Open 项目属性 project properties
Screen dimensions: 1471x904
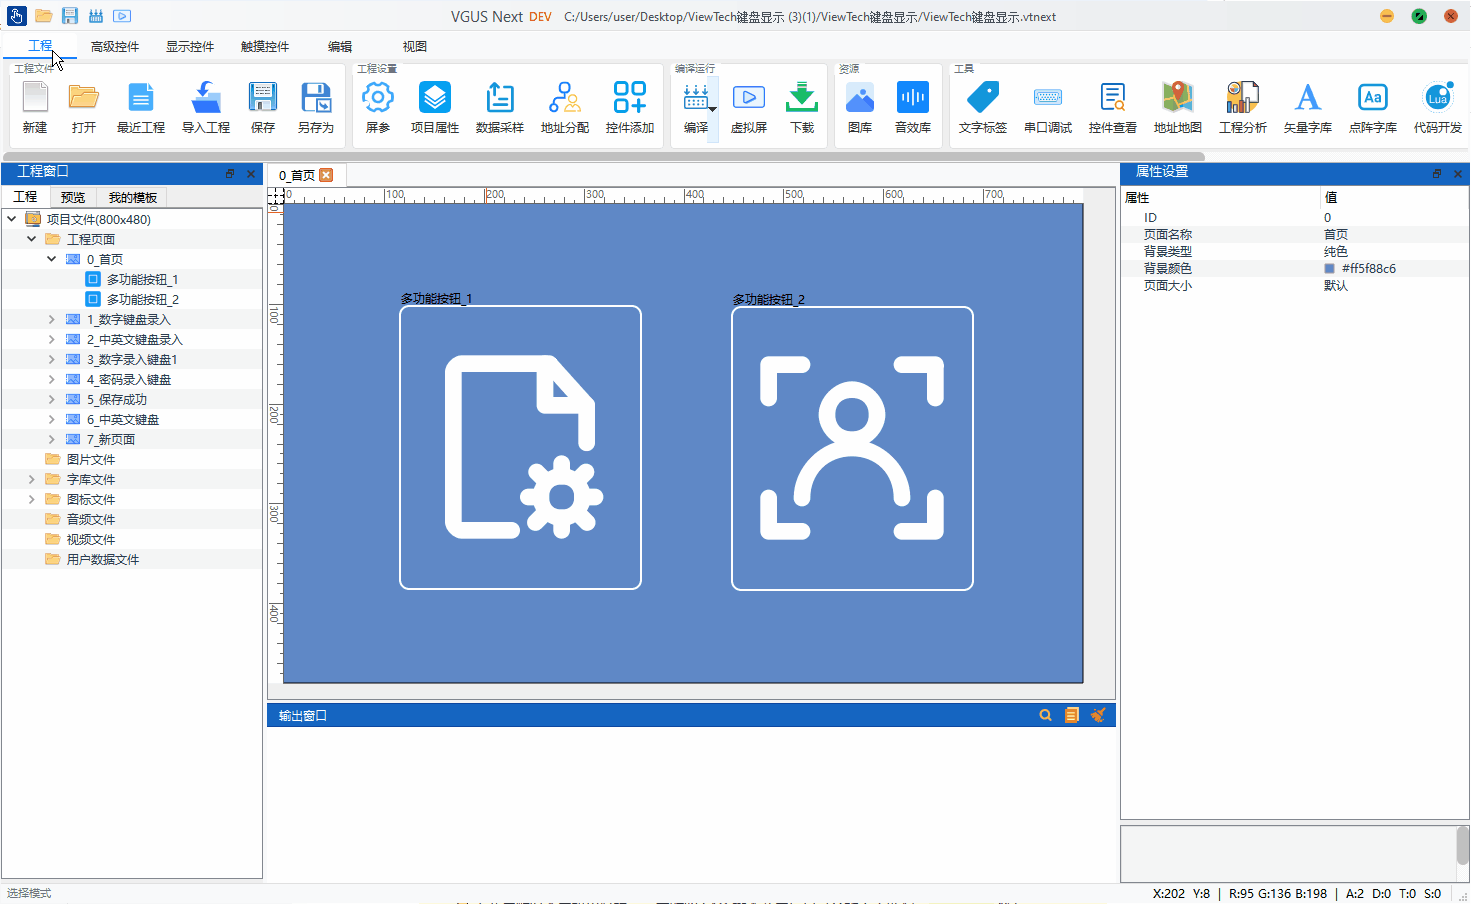tap(435, 107)
